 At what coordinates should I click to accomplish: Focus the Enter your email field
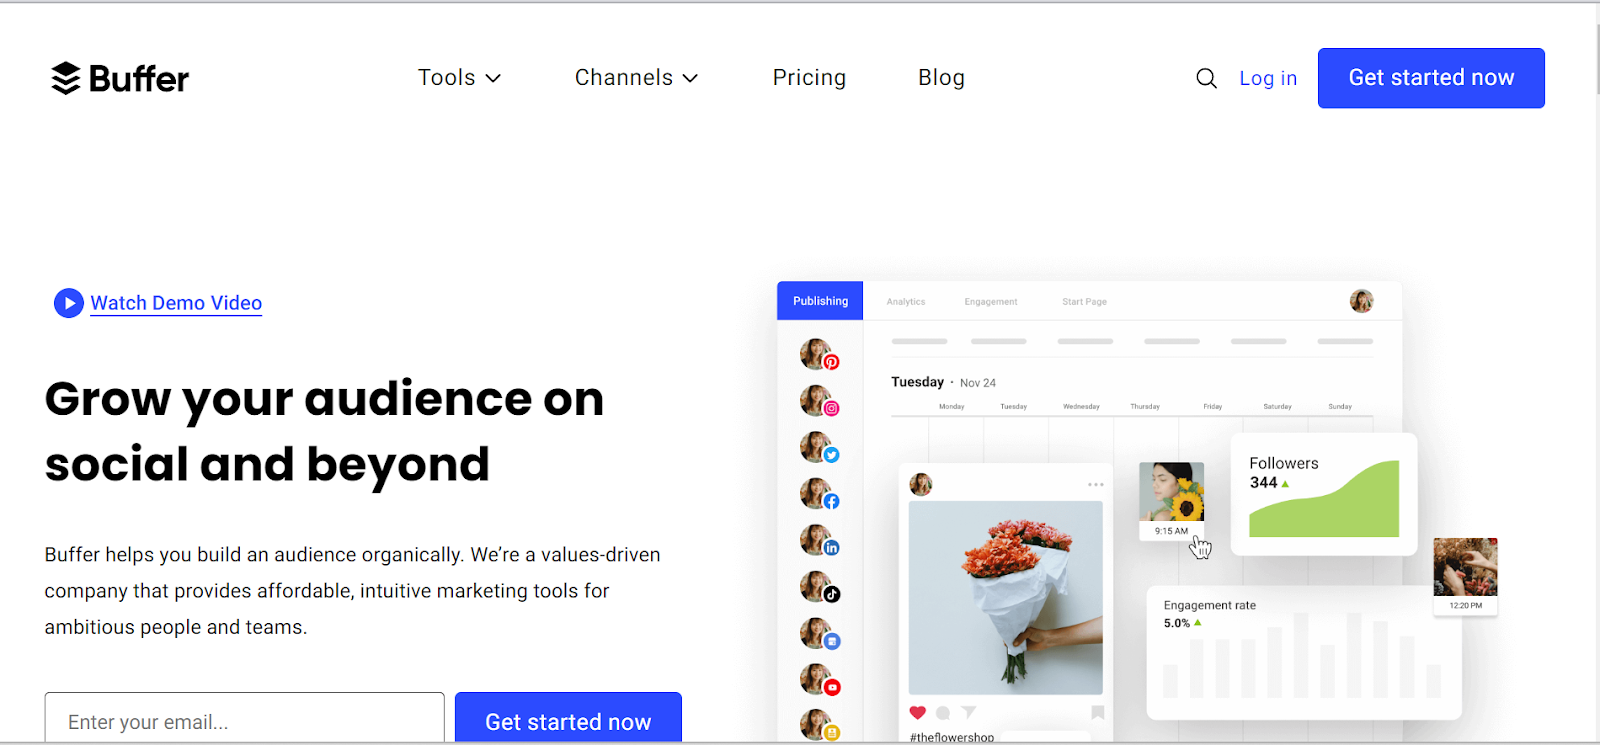(244, 718)
